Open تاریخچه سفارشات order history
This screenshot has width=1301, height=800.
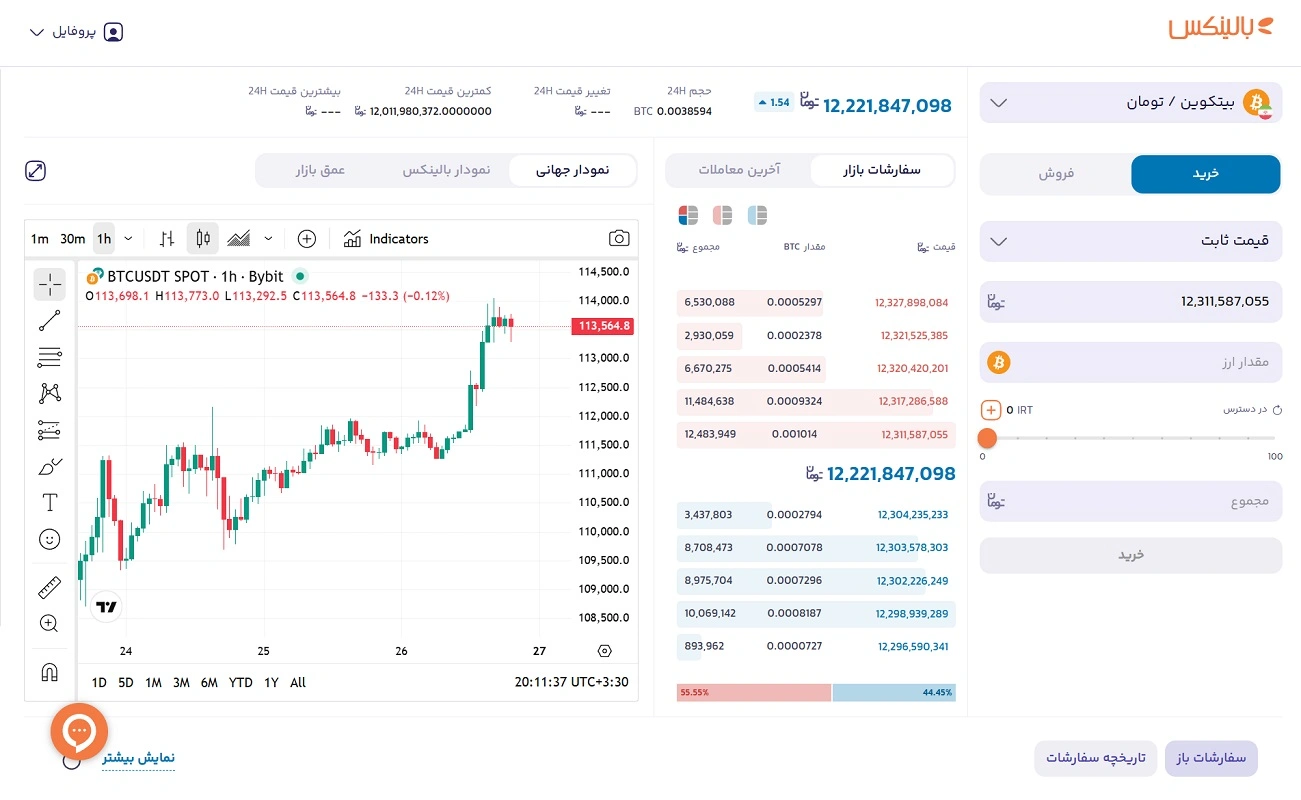click(1095, 758)
